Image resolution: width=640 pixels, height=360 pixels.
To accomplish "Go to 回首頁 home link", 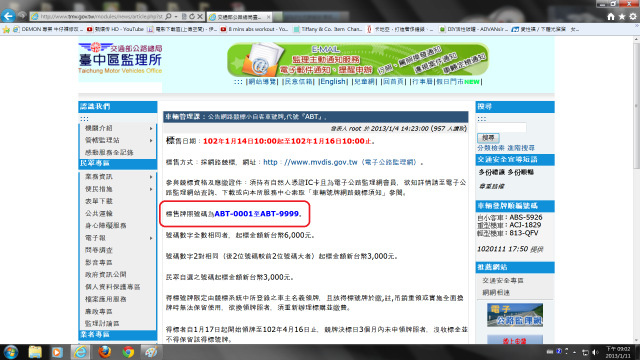I will coord(393,82).
